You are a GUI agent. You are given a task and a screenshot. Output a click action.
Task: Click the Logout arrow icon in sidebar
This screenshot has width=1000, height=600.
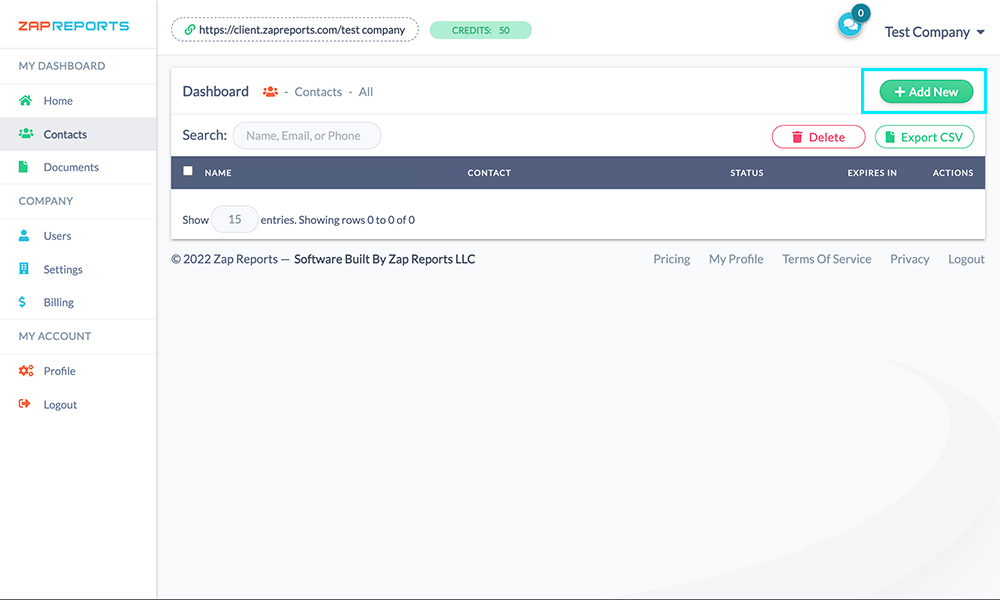24,404
